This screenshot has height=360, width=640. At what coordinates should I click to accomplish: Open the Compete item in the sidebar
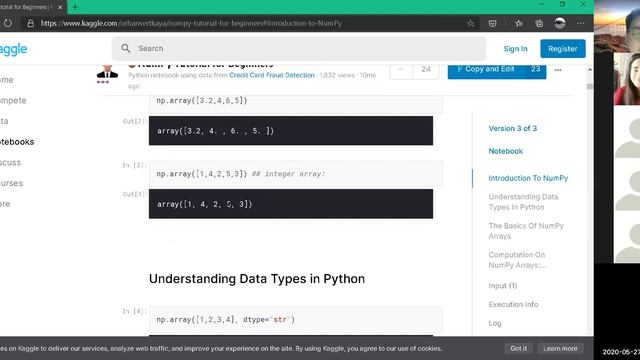pyautogui.click(x=13, y=100)
